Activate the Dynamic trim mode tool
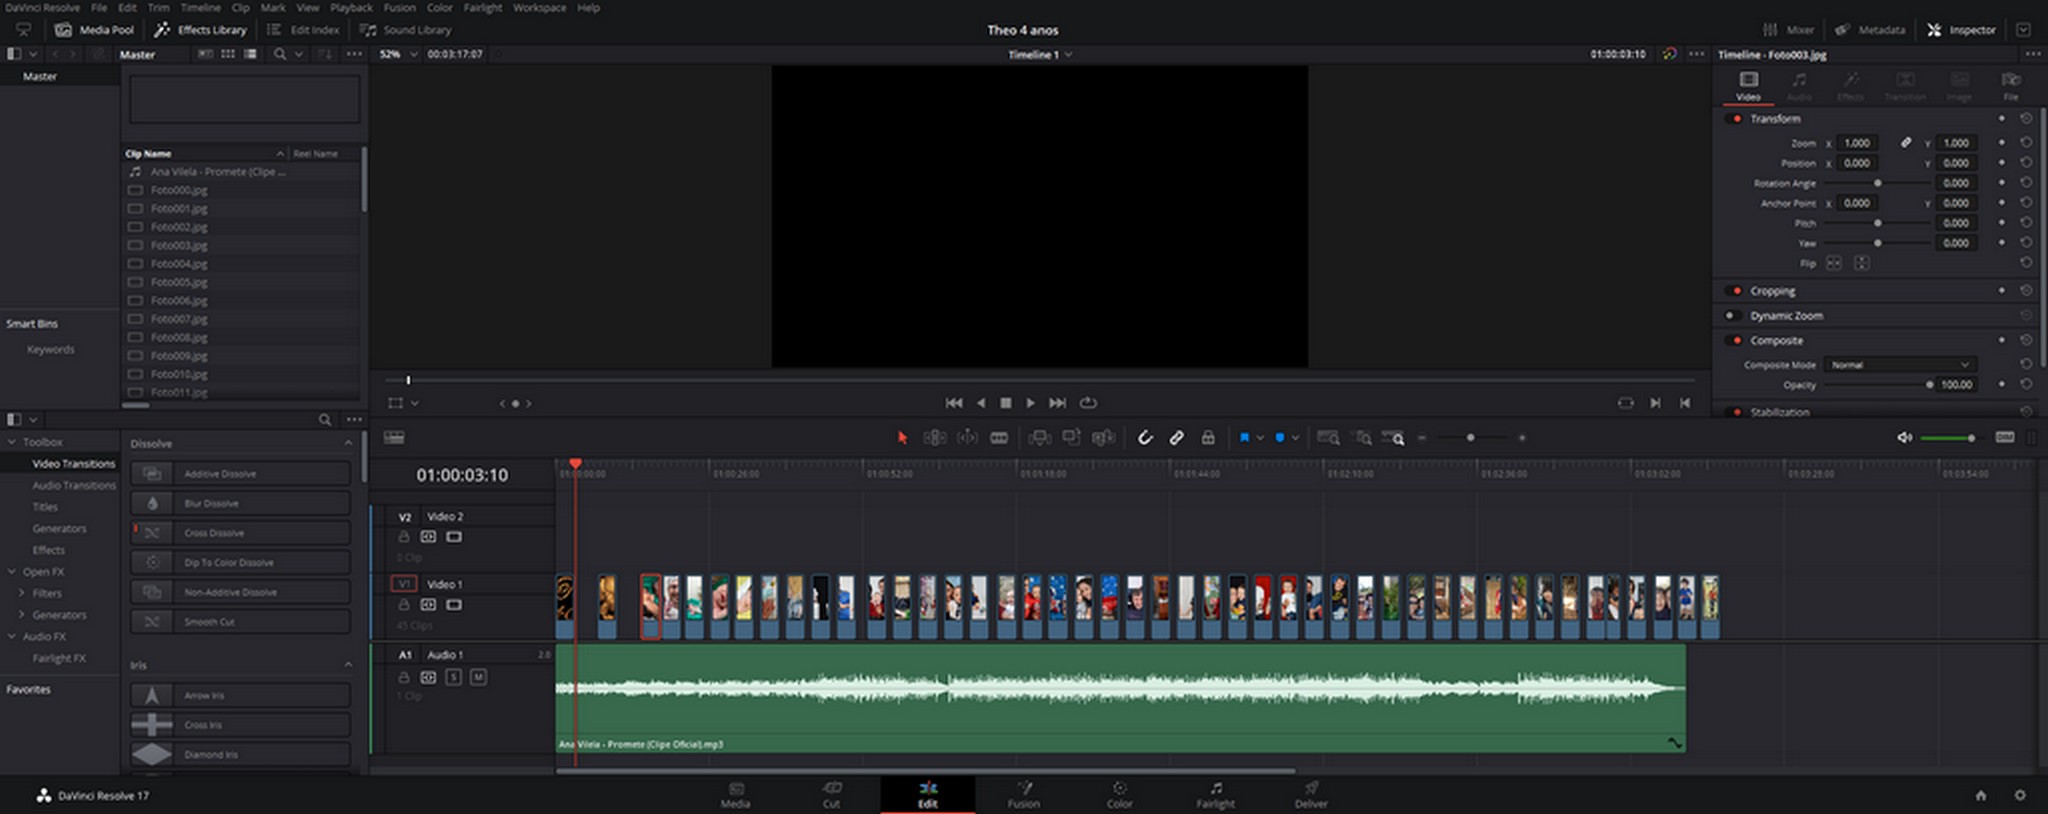 coord(967,438)
